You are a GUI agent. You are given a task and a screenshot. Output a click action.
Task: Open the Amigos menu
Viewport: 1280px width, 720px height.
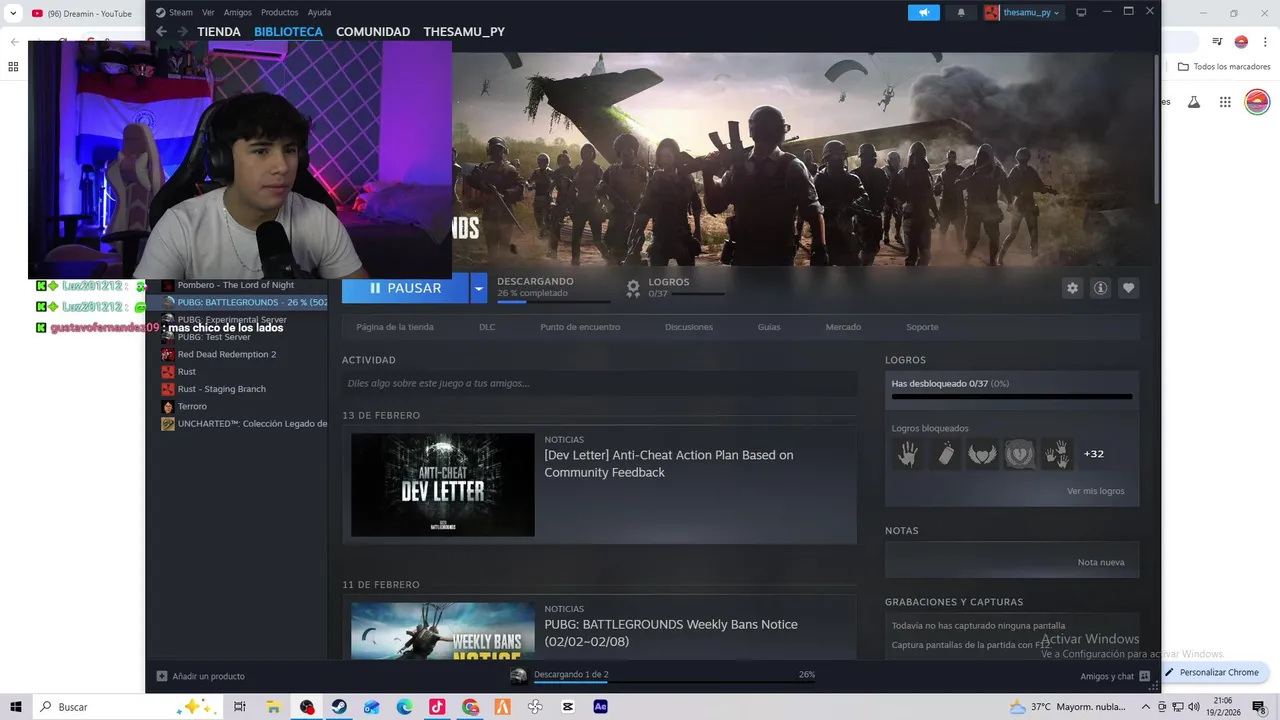click(238, 12)
